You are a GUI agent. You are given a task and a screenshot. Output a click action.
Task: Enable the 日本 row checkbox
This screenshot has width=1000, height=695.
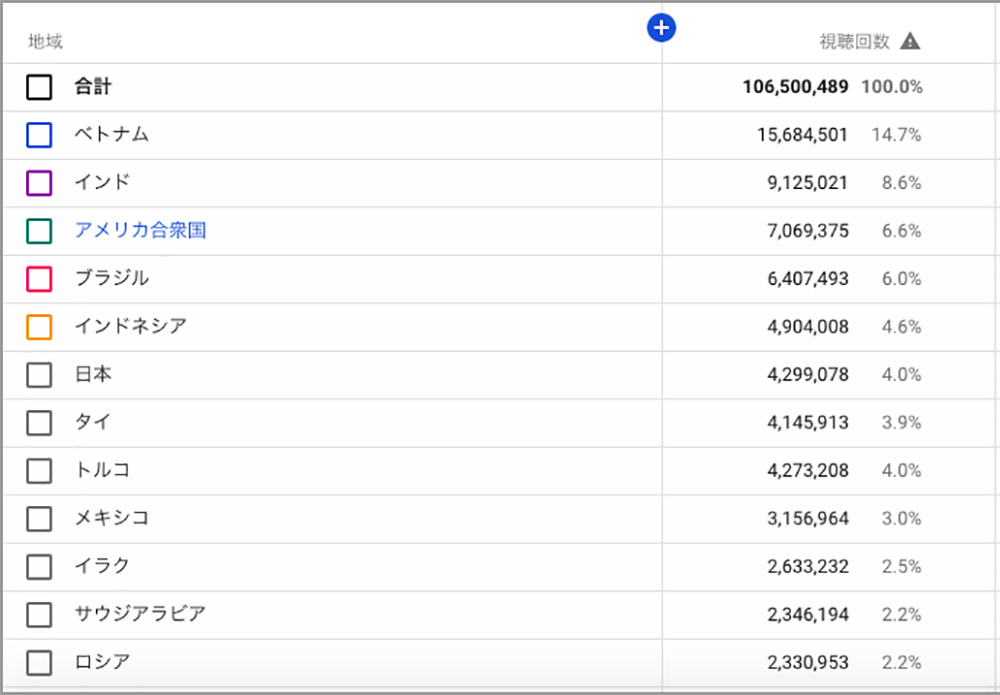click(39, 375)
